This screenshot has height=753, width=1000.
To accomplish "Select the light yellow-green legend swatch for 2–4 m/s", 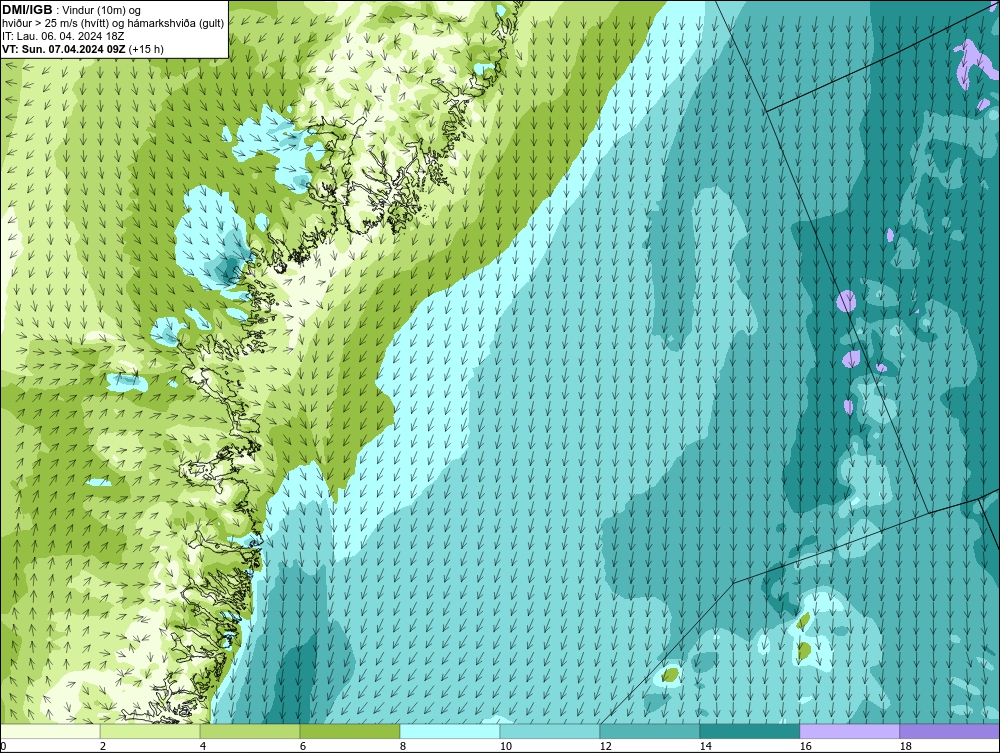I will point(150,731).
